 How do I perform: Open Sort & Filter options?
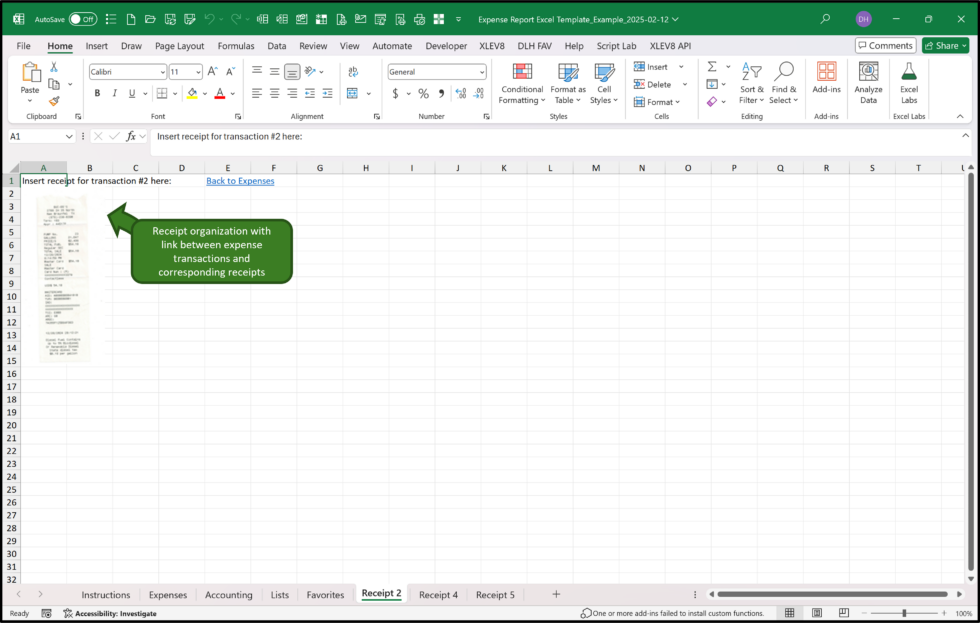(751, 85)
